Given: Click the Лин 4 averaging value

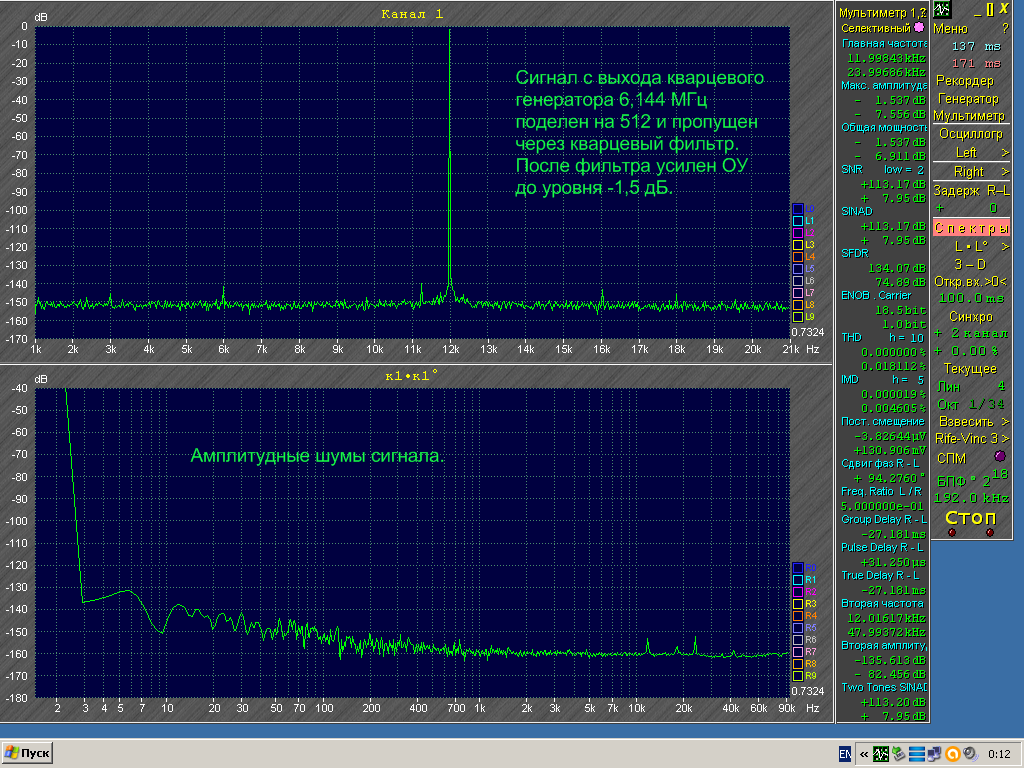Looking at the screenshot, I should [971, 387].
